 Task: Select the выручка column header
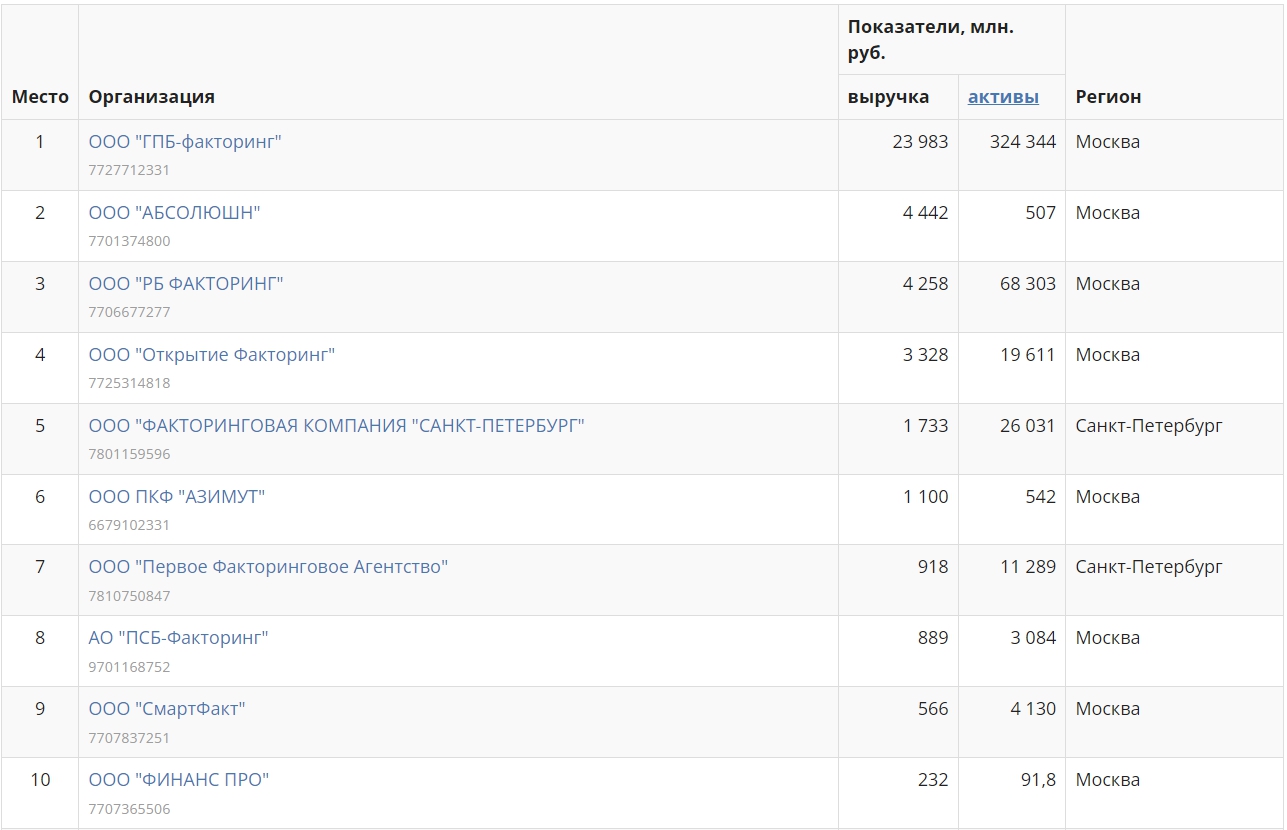tap(889, 97)
